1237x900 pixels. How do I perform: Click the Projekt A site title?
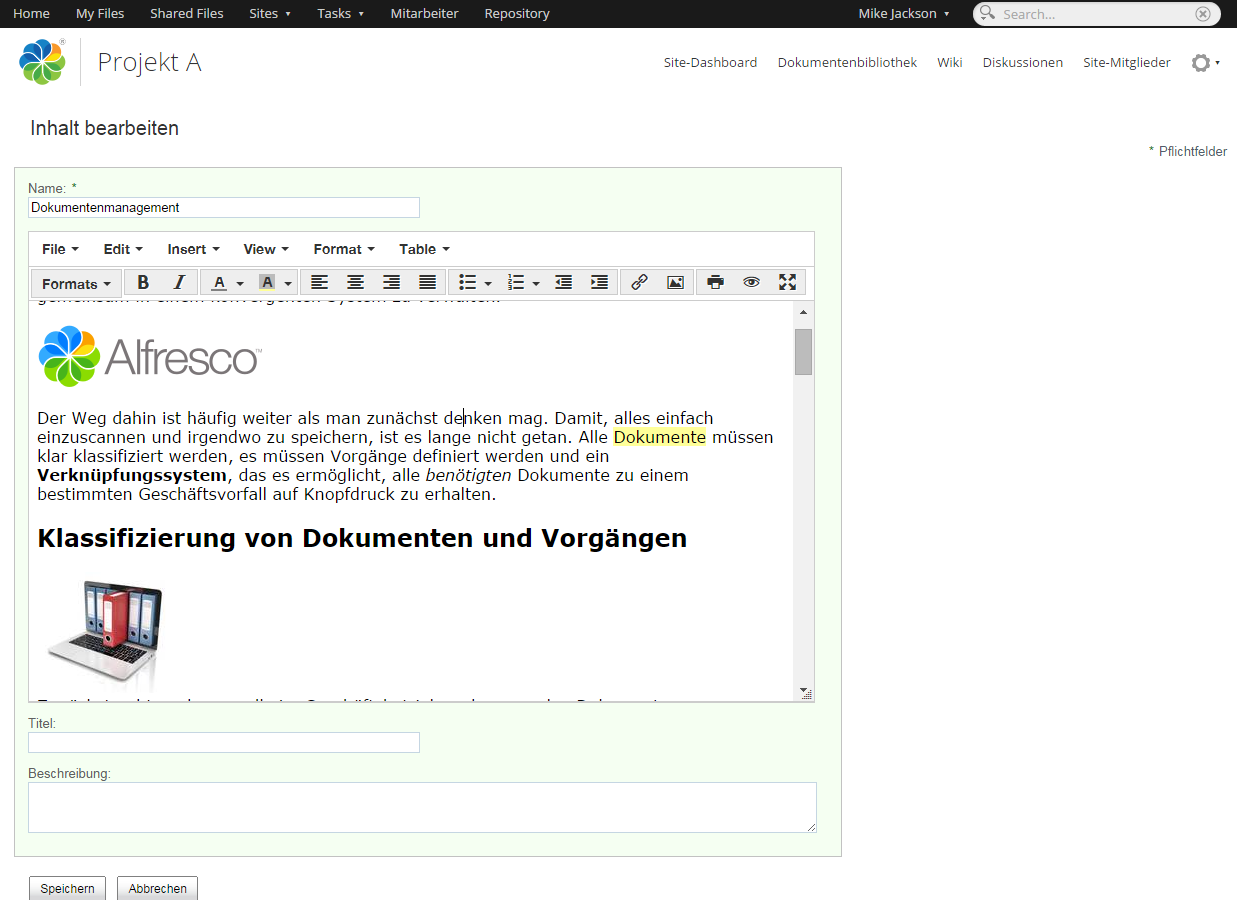click(149, 62)
